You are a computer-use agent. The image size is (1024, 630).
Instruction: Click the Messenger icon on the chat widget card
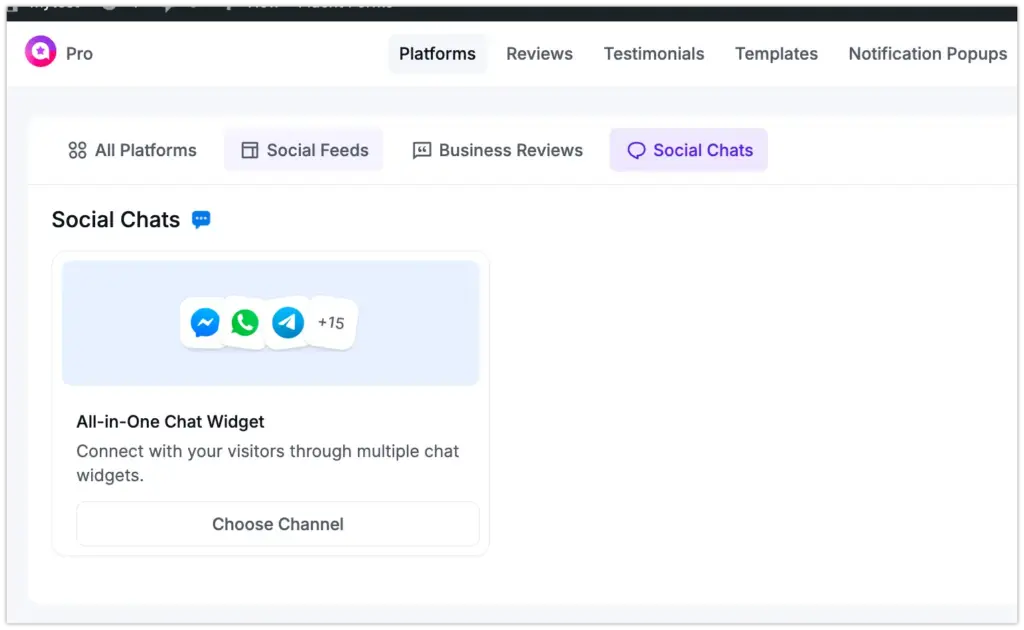pos(204,322)
